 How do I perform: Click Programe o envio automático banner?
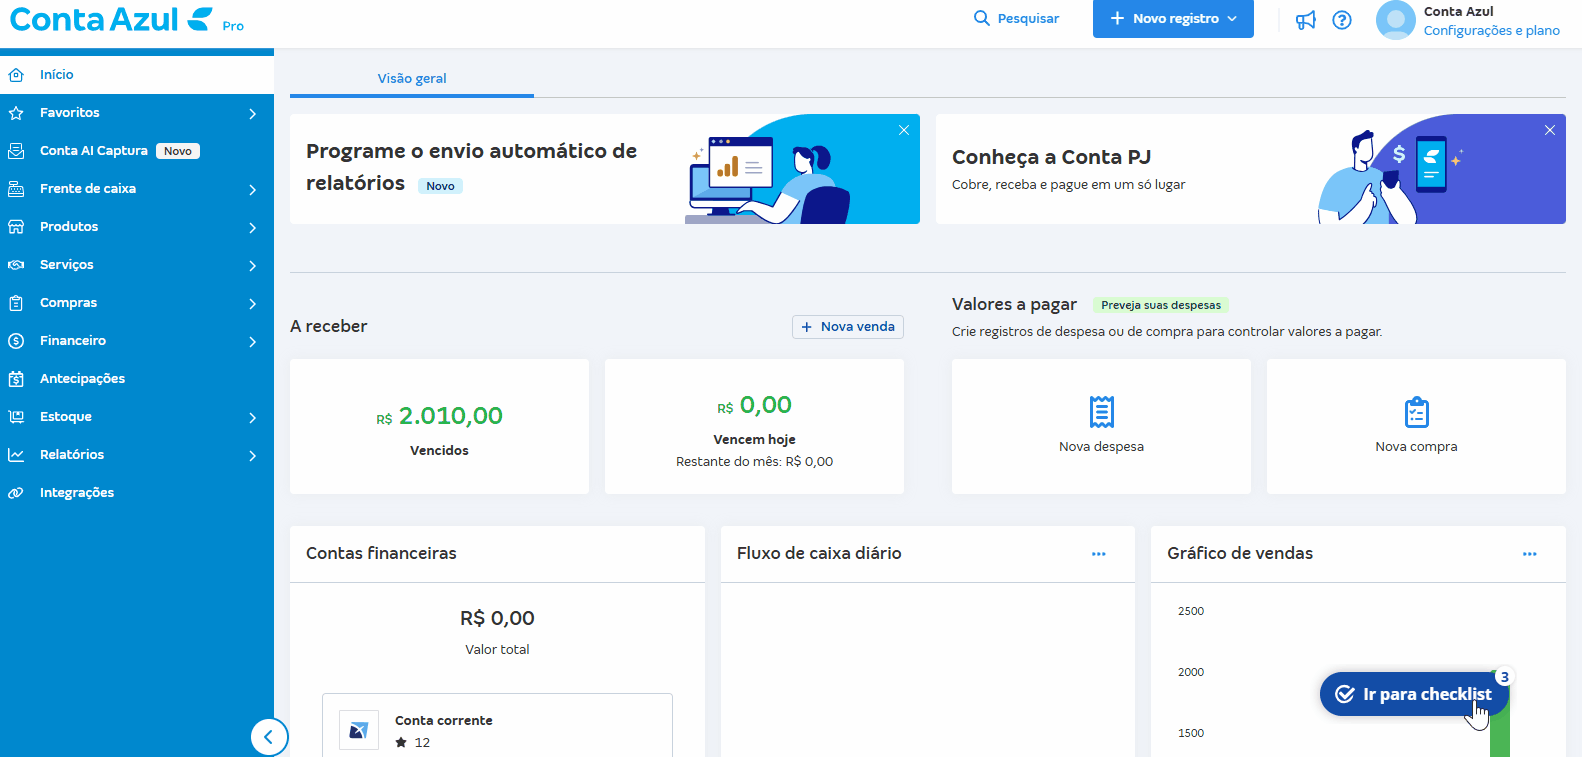point(605,169)
